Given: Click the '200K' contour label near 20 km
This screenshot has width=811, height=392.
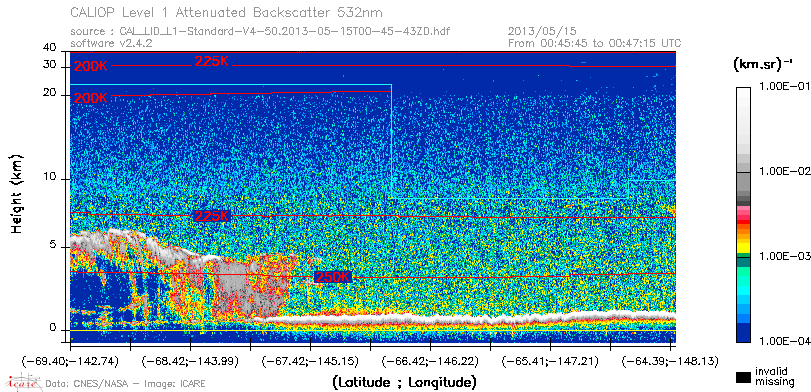Looking at the screenshot, I should pyautogui.click(x=91, y=97).
